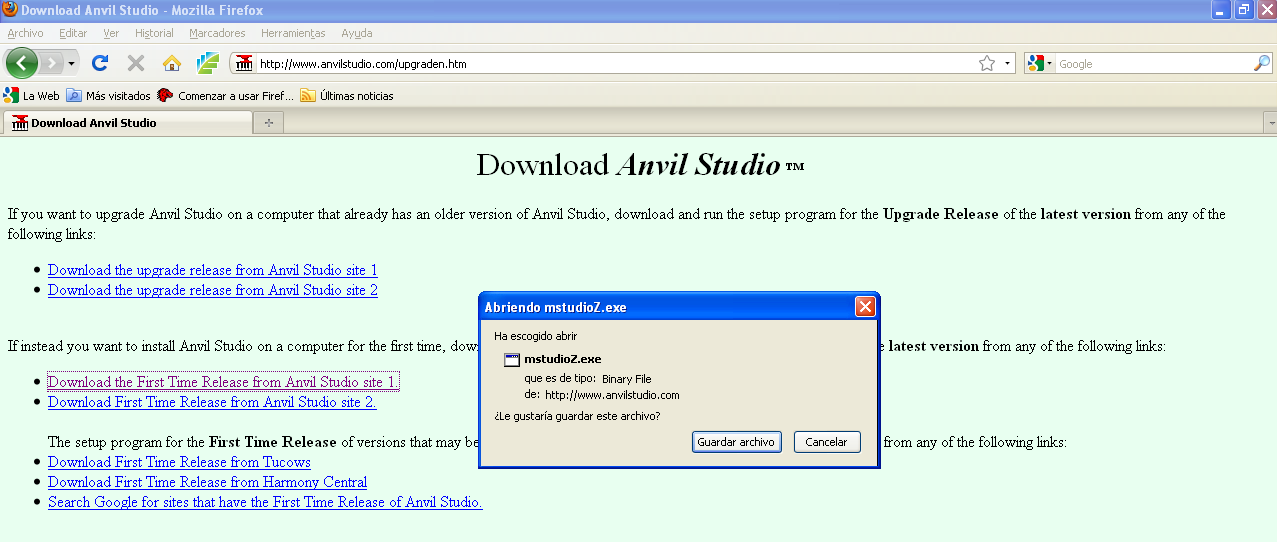Restore down the Firefox window
The width and height of the screenshot is (1277, 542).
point(1243,10)
